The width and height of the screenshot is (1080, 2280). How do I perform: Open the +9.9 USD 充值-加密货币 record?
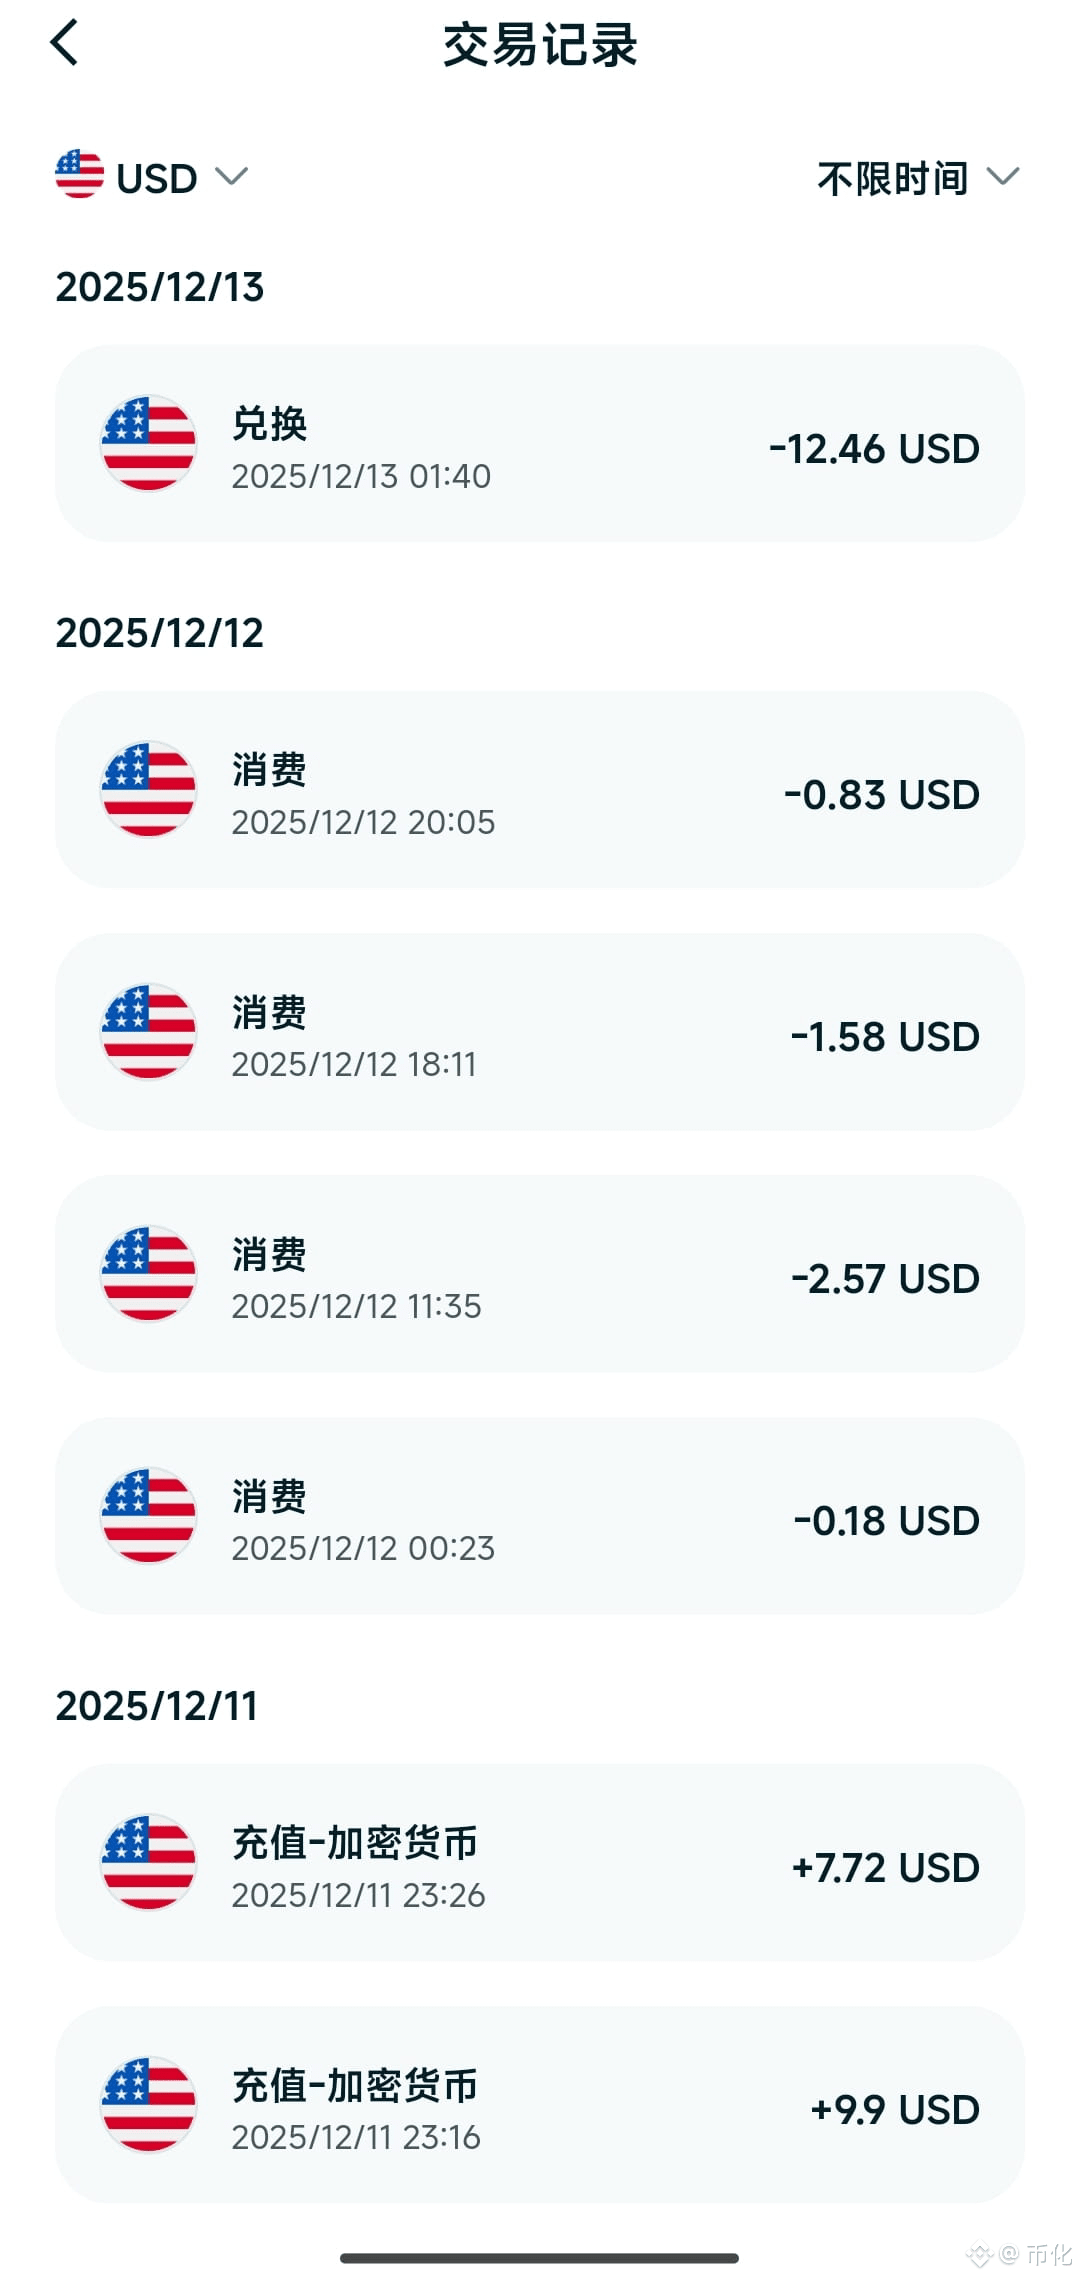[540, 2104]
